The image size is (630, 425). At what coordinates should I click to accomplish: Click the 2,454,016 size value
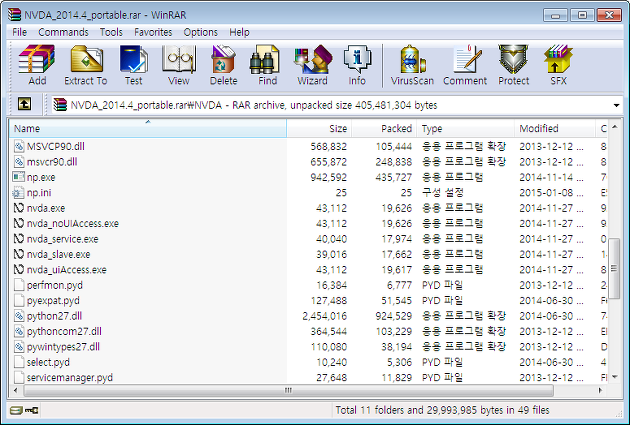click(324, 316)
